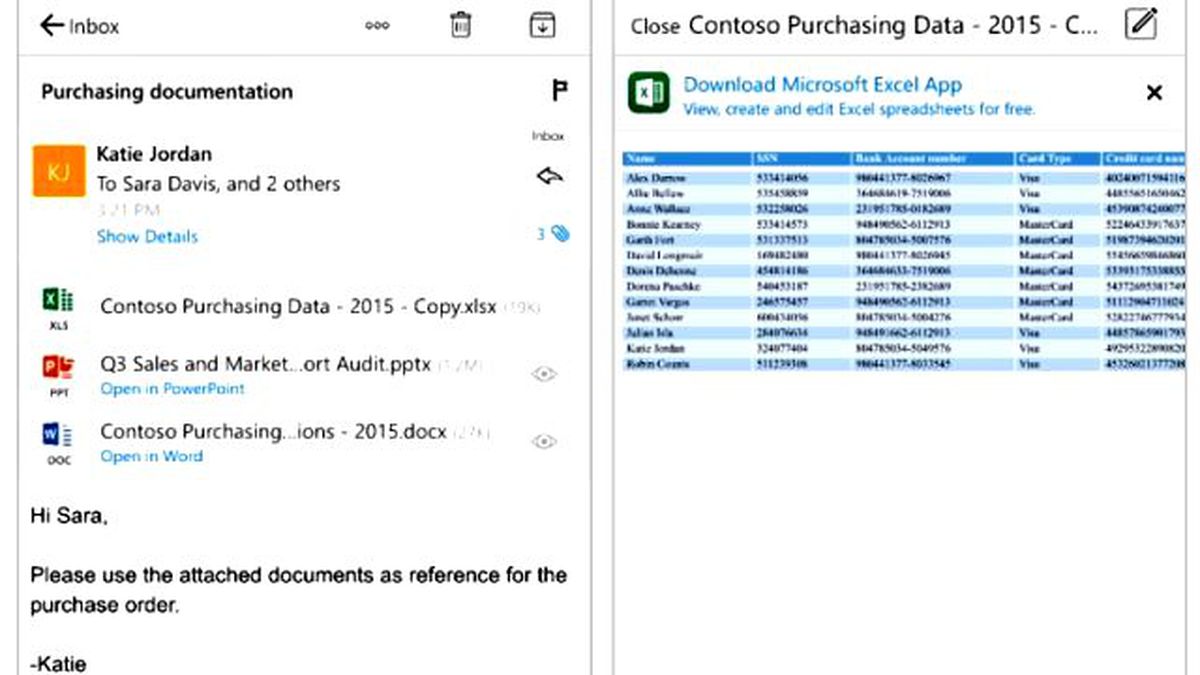
Task: Open the edit pencil icon in preview
Action: tap(1140, 24)
